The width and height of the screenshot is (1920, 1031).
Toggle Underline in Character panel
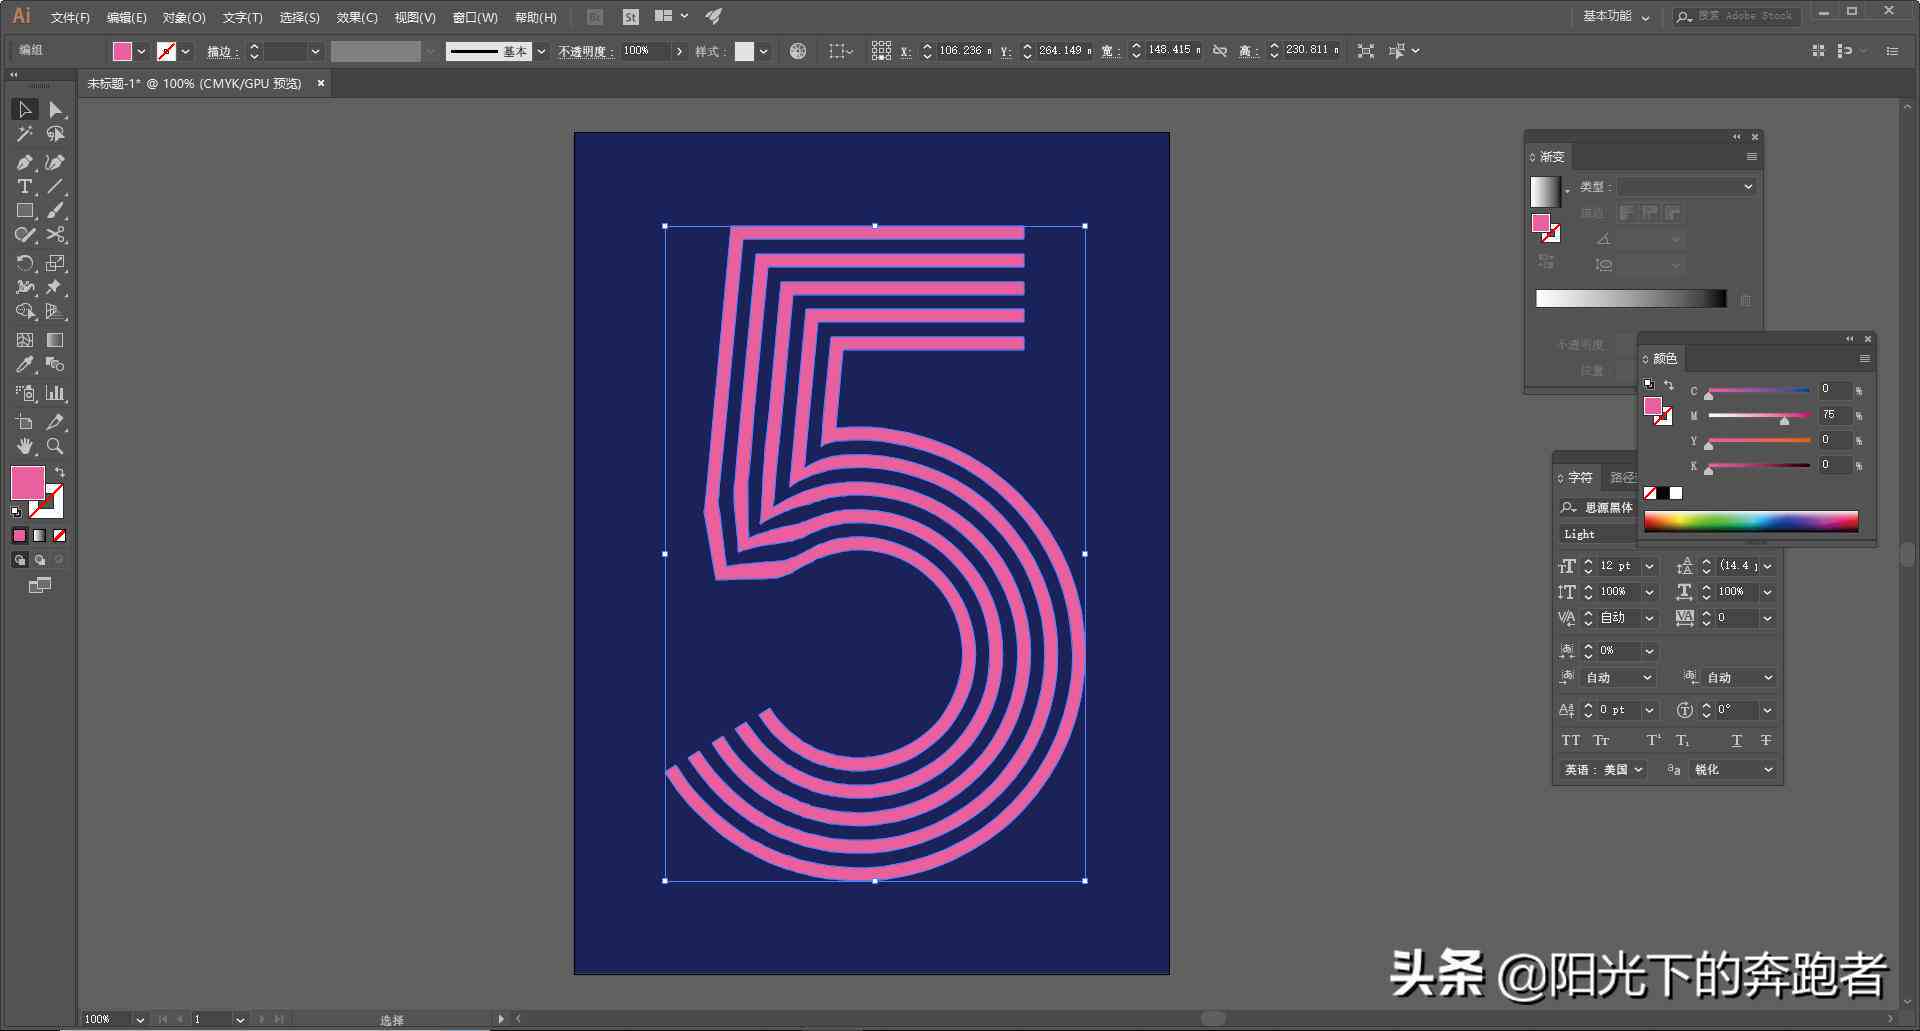coord(1736,741)
